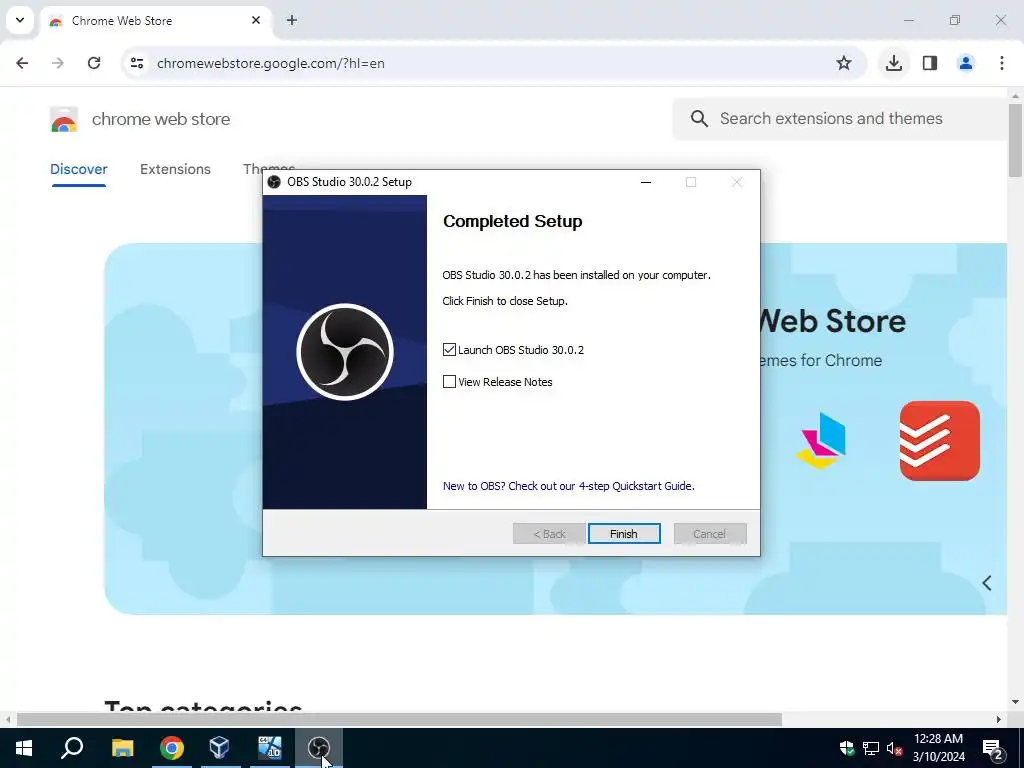
Task: Switch to the Extensions tab
Action: click(x=175, y=169)
